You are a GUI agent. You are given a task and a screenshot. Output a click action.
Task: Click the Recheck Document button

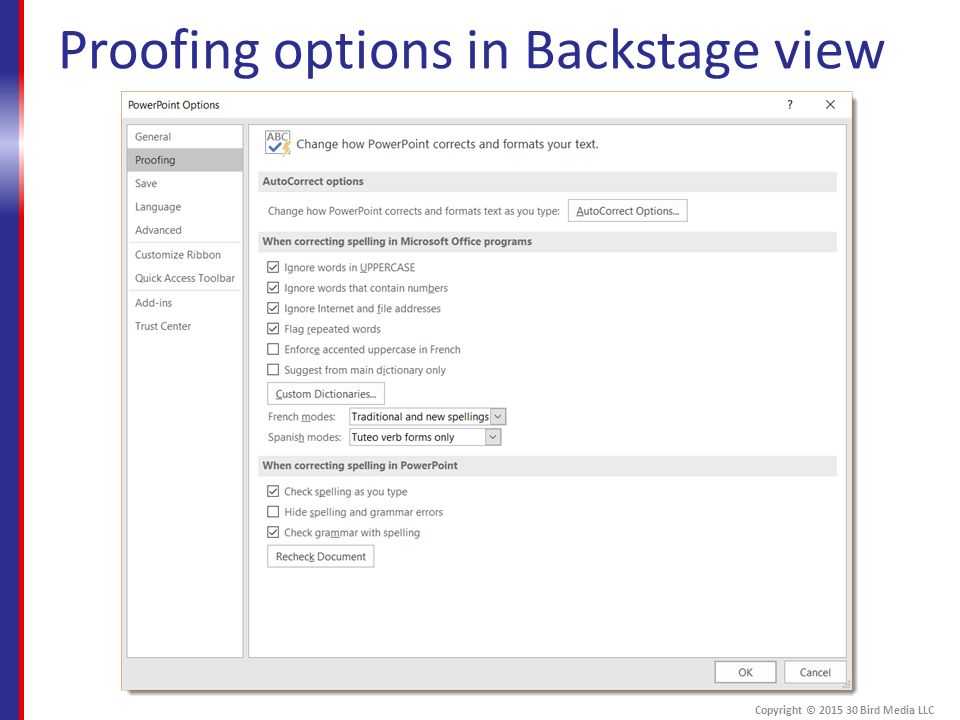pyautogui.click(x=320, y=557)
